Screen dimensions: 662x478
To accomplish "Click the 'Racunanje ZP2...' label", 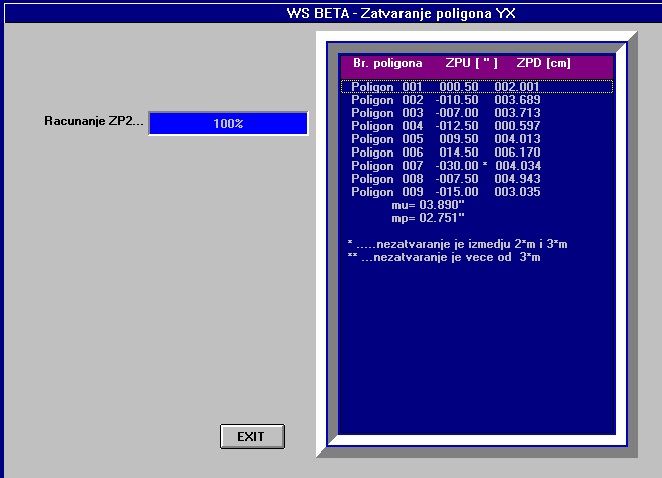I will (94, 123).
